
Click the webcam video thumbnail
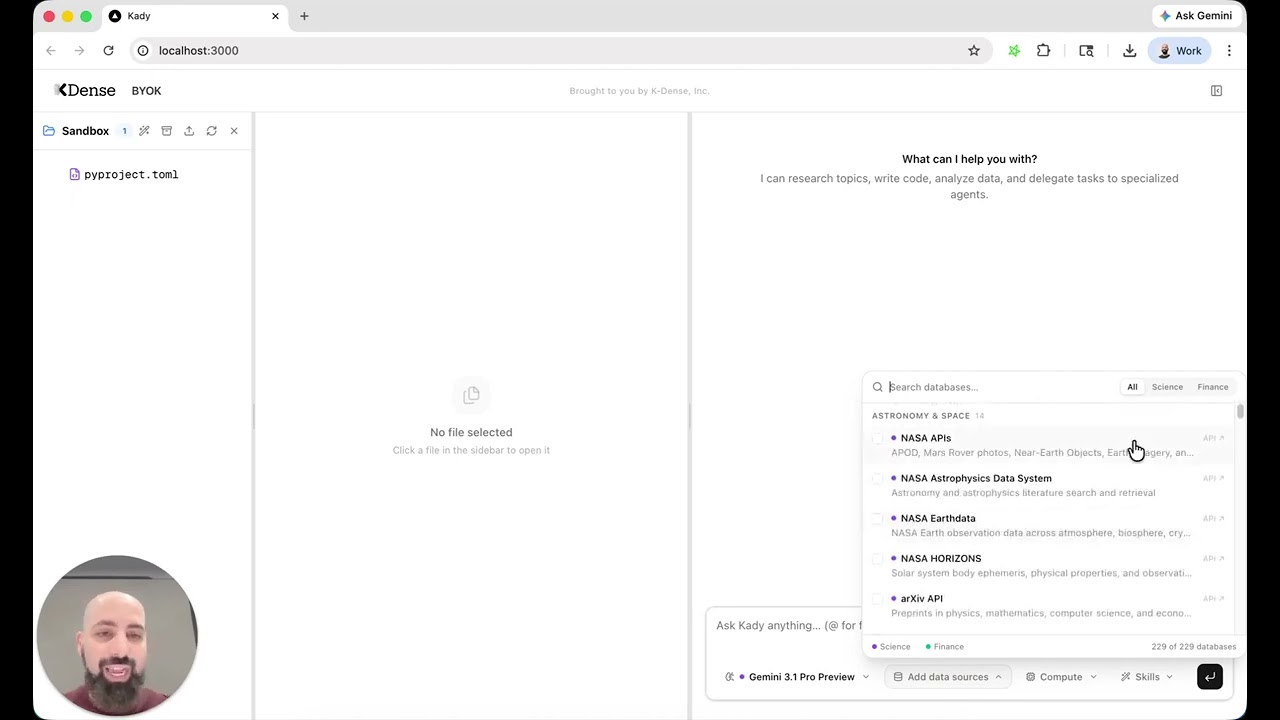click(117, 636)
